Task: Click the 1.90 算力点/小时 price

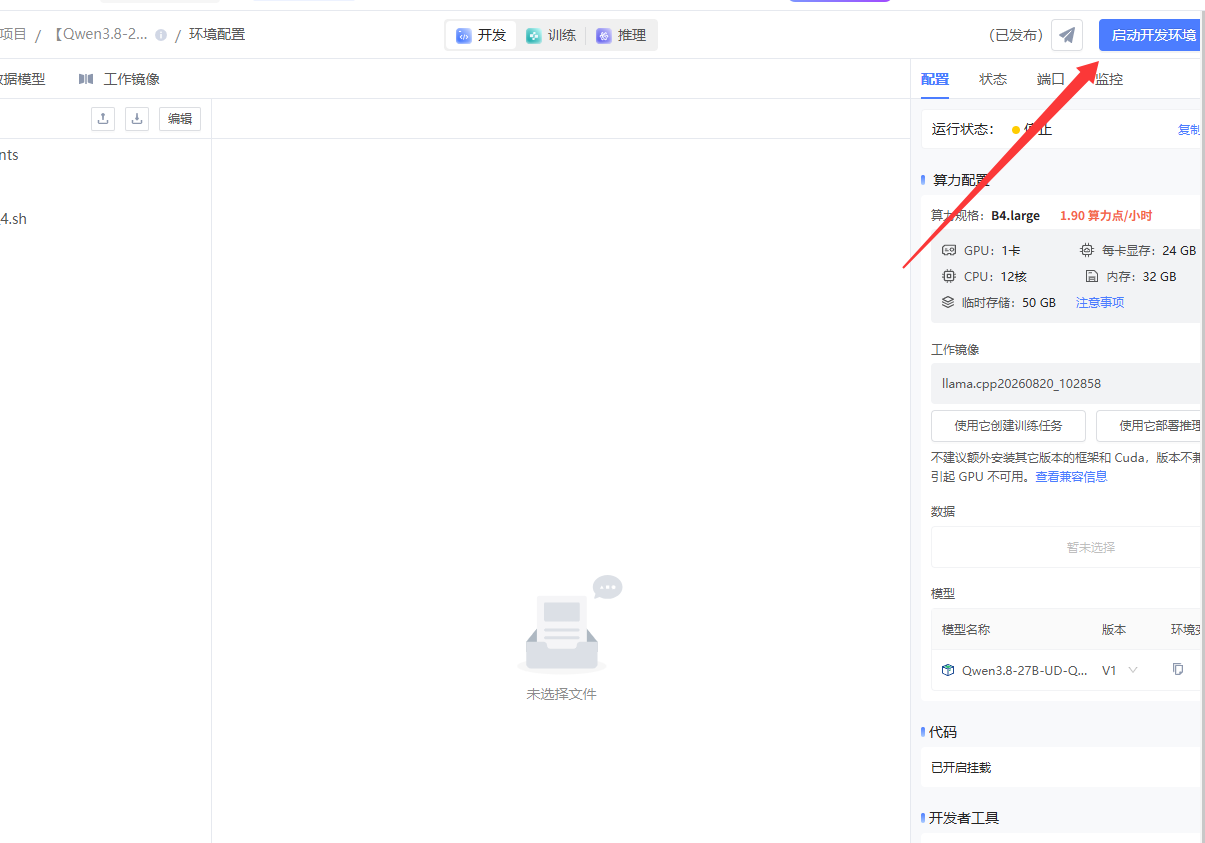Action: click(x=1106, y=215)
